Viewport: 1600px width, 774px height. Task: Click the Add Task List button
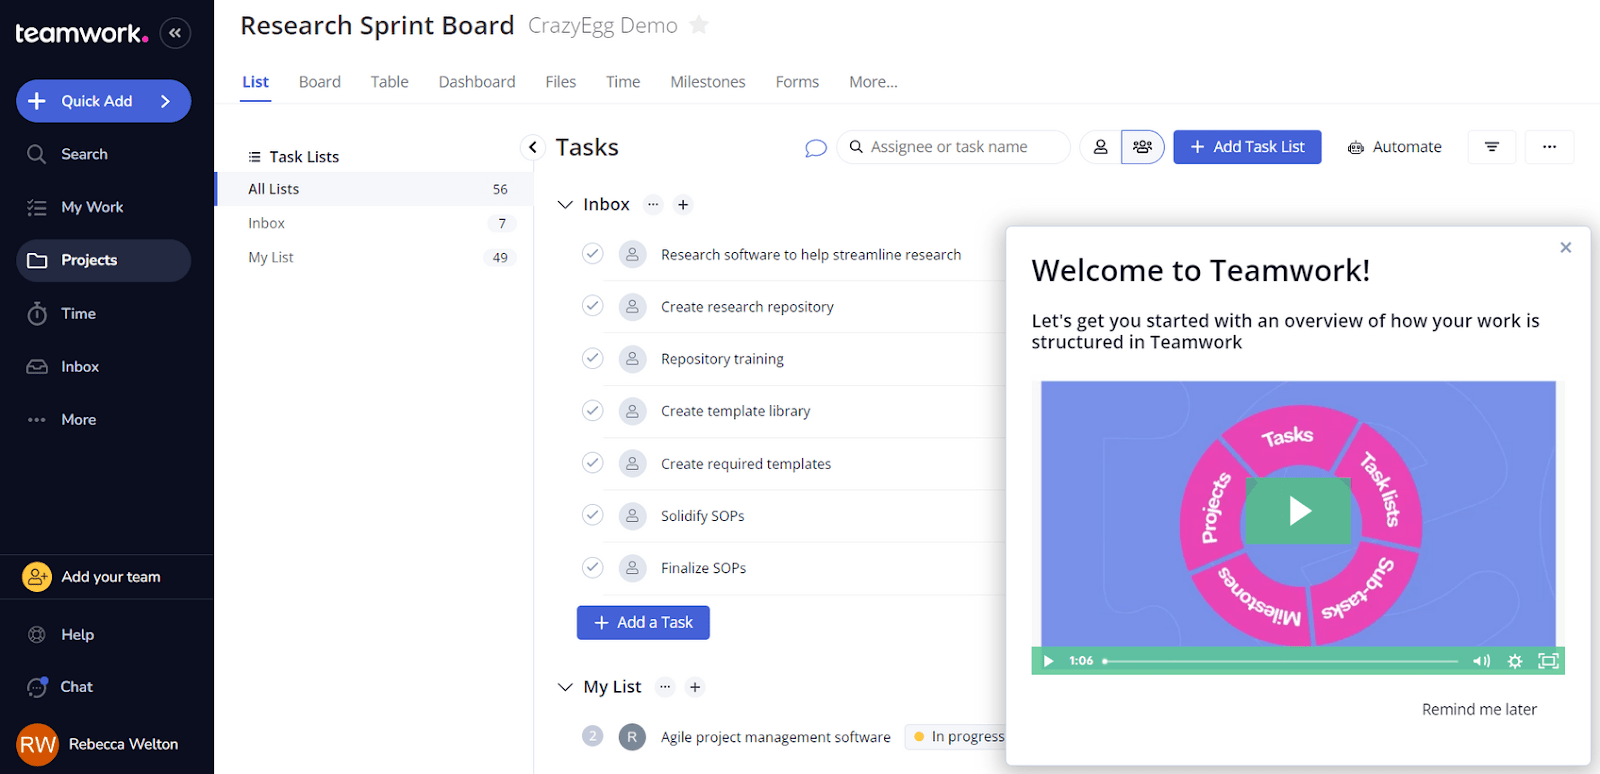click(1247, 147)
